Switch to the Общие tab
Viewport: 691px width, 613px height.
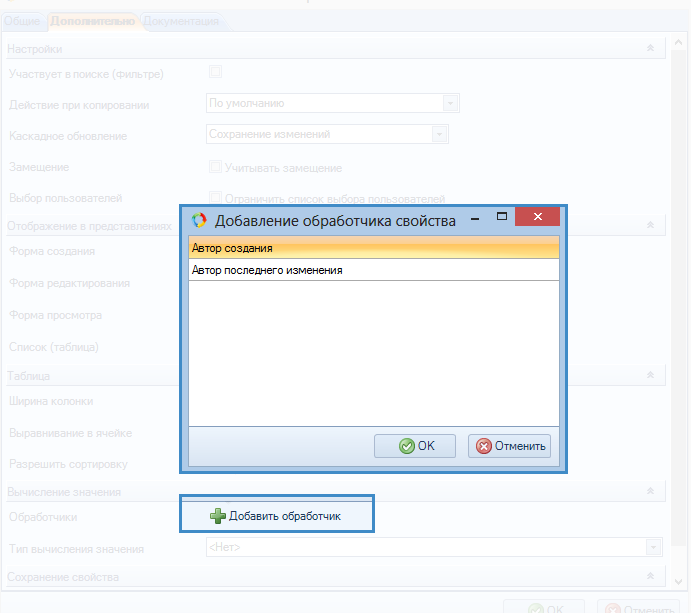click(22, 20)
